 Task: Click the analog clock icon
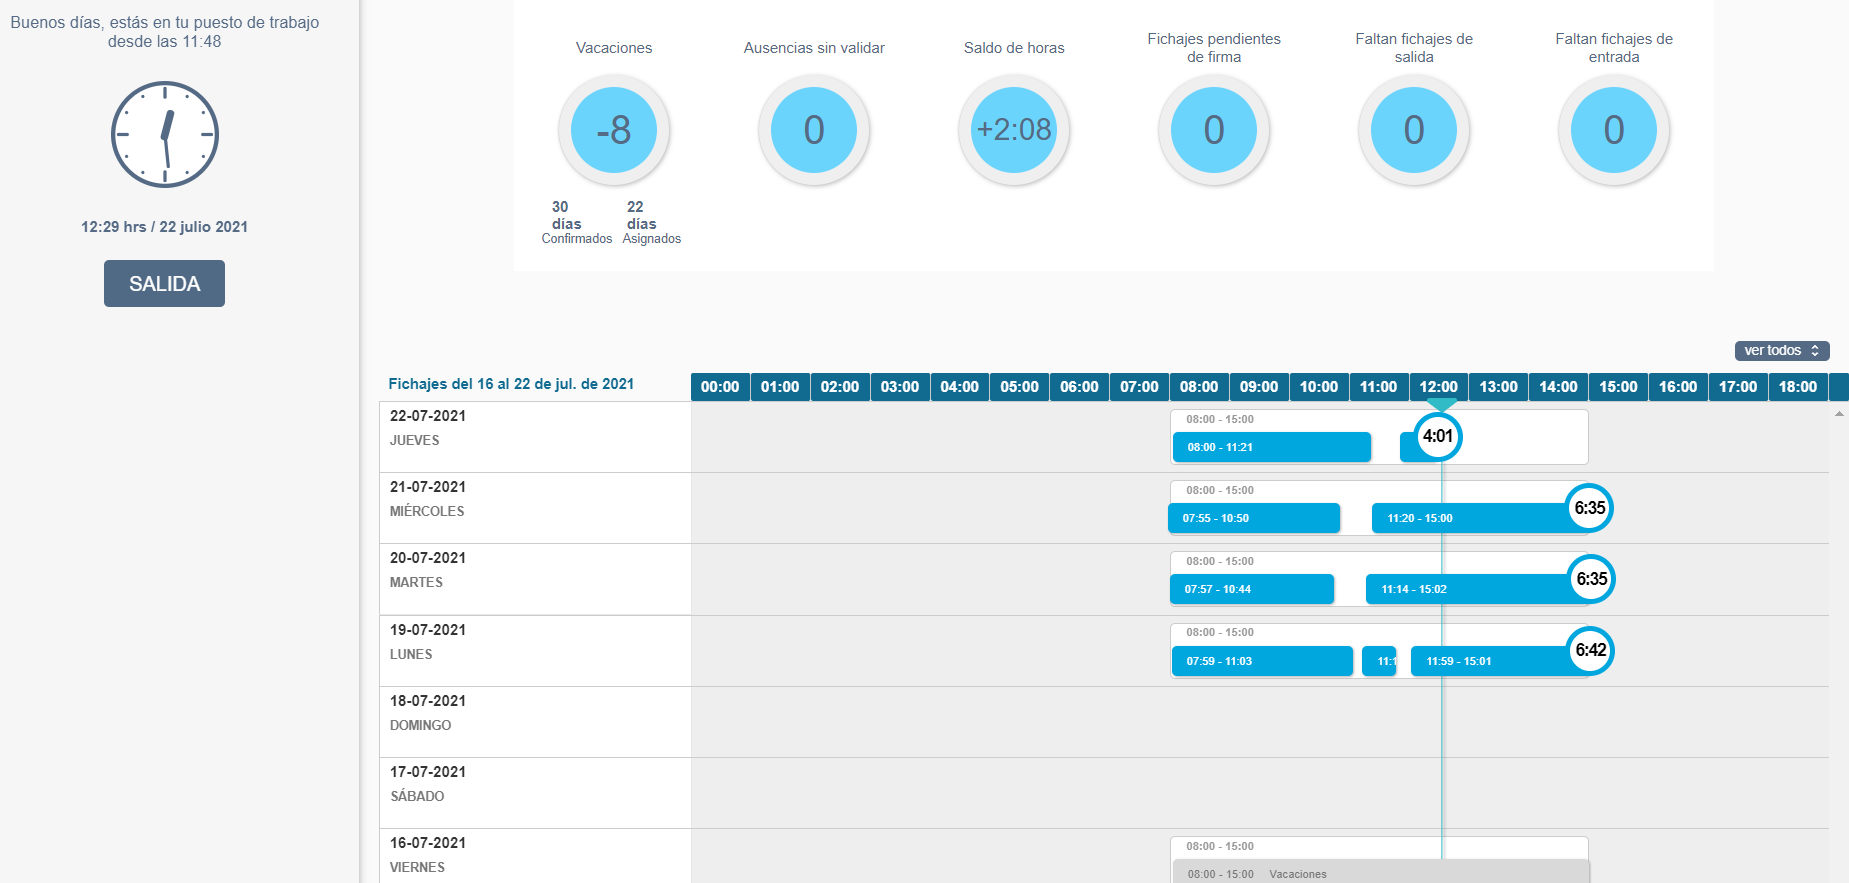[x=165, y=135]
